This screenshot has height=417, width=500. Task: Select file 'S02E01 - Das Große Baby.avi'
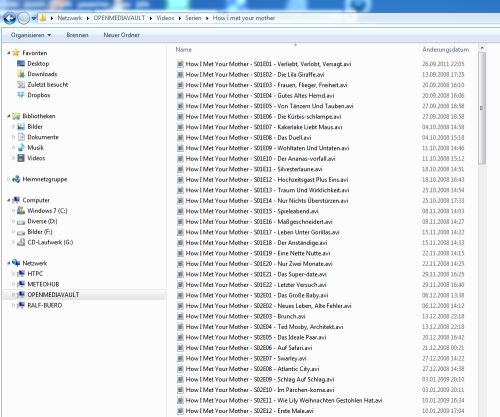click(257, 295)
